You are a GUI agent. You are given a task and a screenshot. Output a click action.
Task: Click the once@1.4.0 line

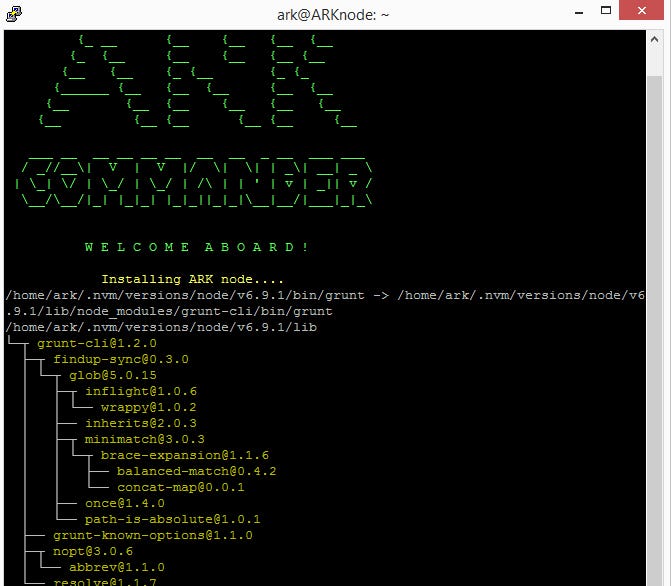(125, 503)
